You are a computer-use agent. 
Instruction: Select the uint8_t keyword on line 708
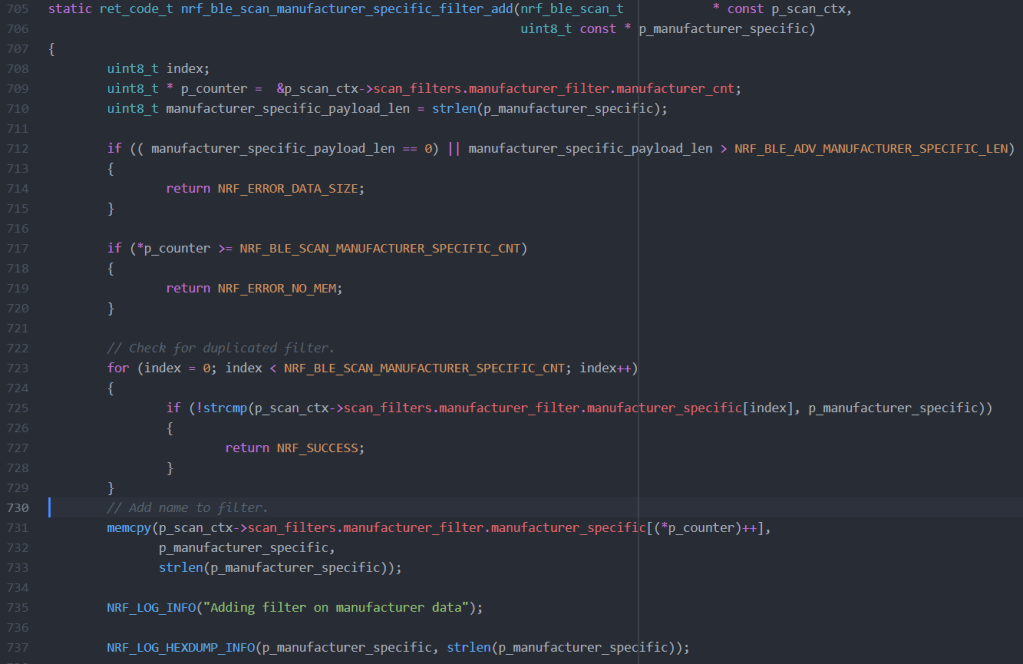(x=131, y=68)
